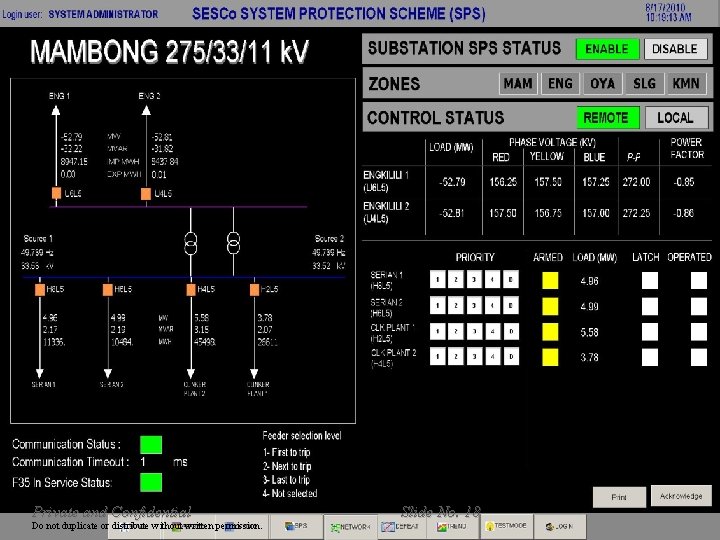
Task: Select the H4L5 breaker on the 33kV bus
Action: point(191,290)
